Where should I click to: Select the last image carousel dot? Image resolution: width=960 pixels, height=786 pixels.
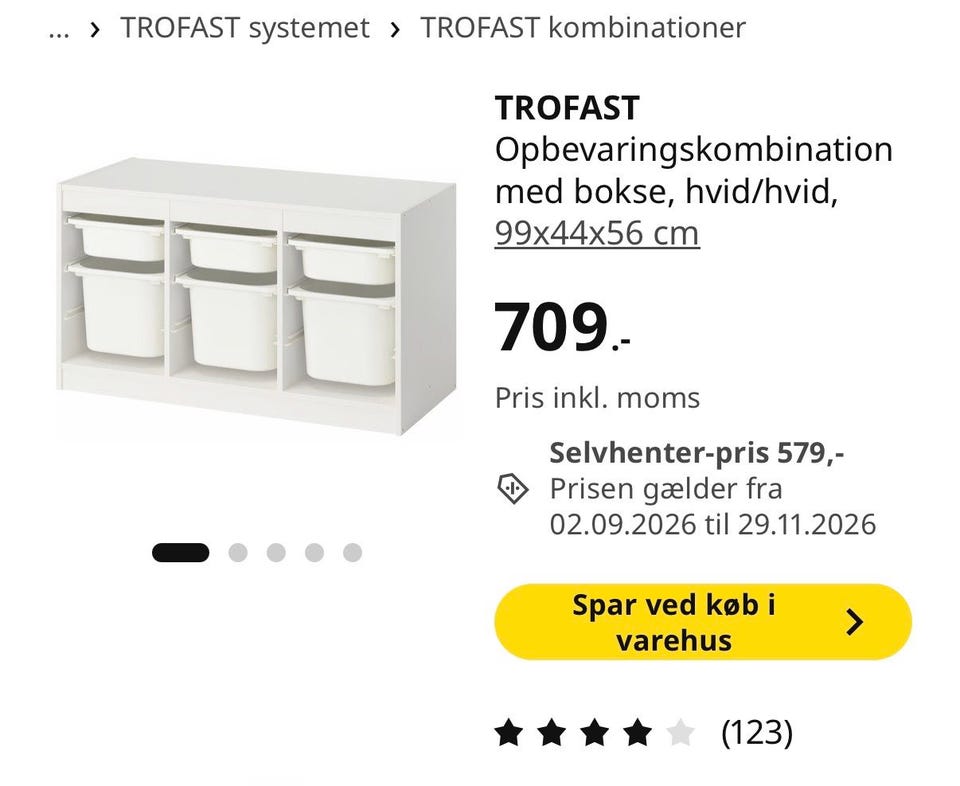[x=352, y=553]
